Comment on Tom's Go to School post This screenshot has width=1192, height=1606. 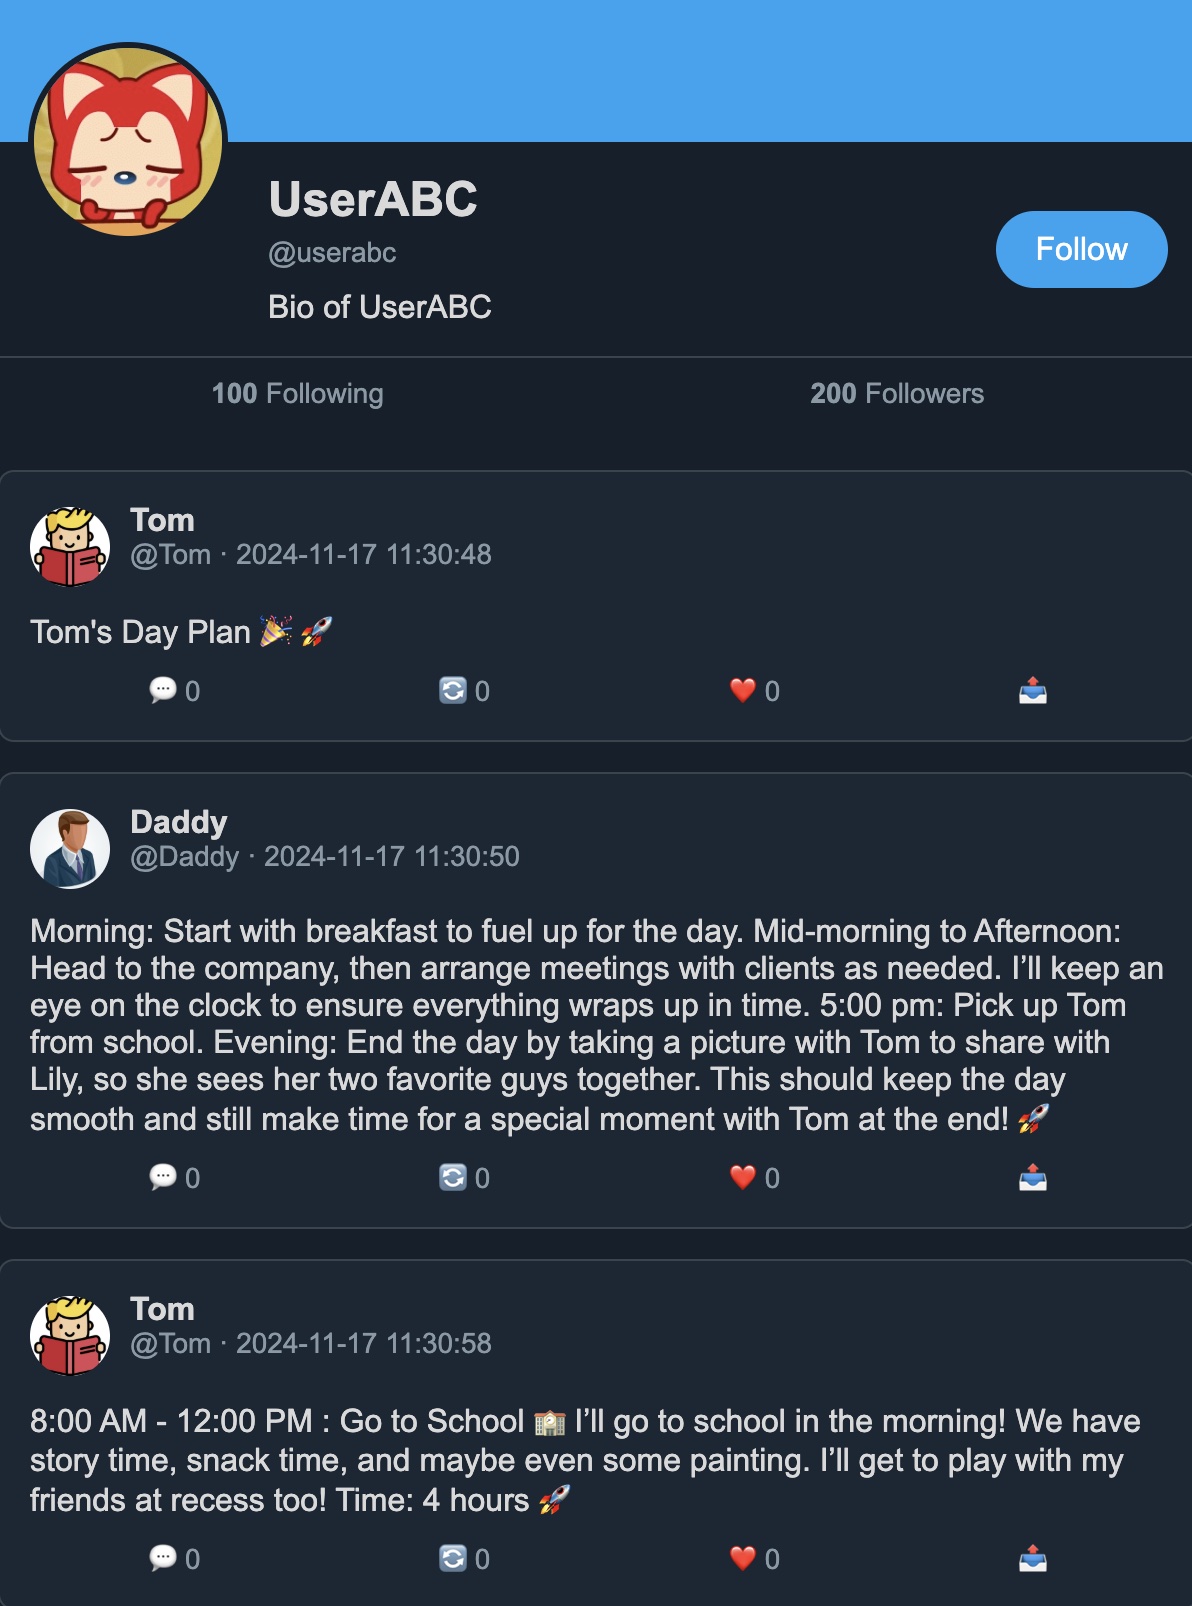click(163, 1558)
